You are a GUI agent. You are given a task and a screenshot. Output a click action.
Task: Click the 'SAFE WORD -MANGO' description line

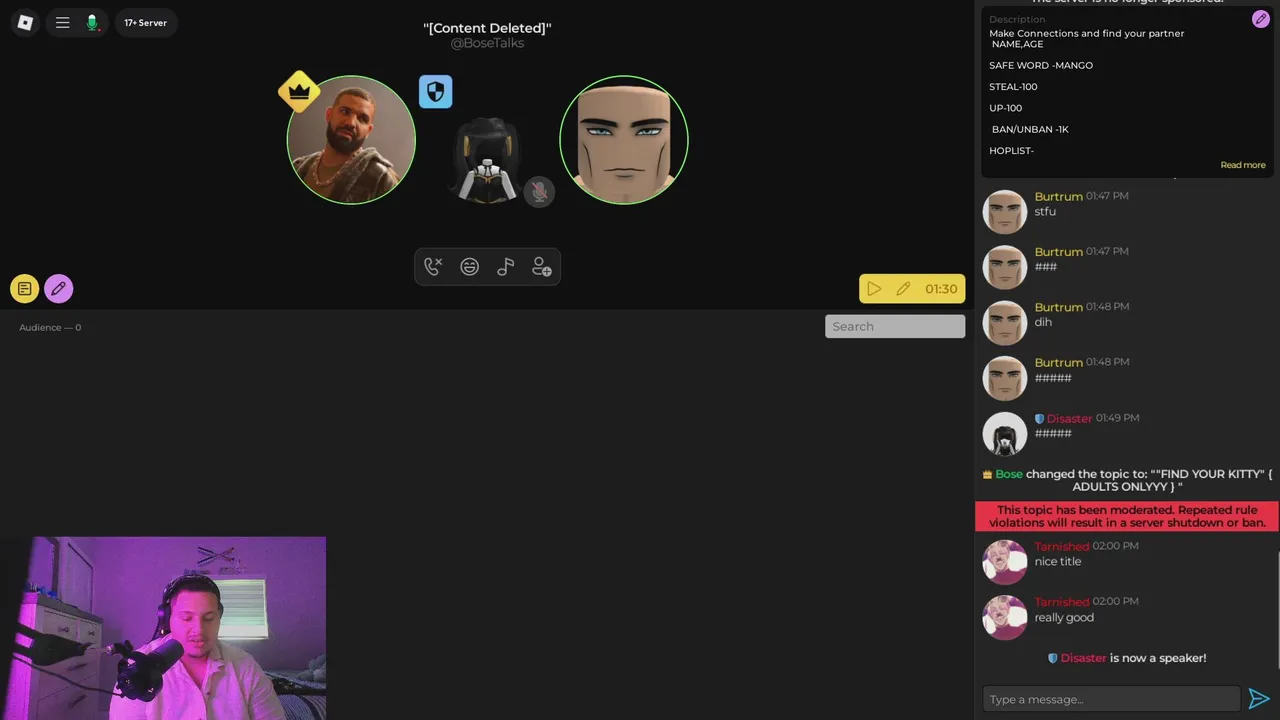click(x=1041, y=65)
